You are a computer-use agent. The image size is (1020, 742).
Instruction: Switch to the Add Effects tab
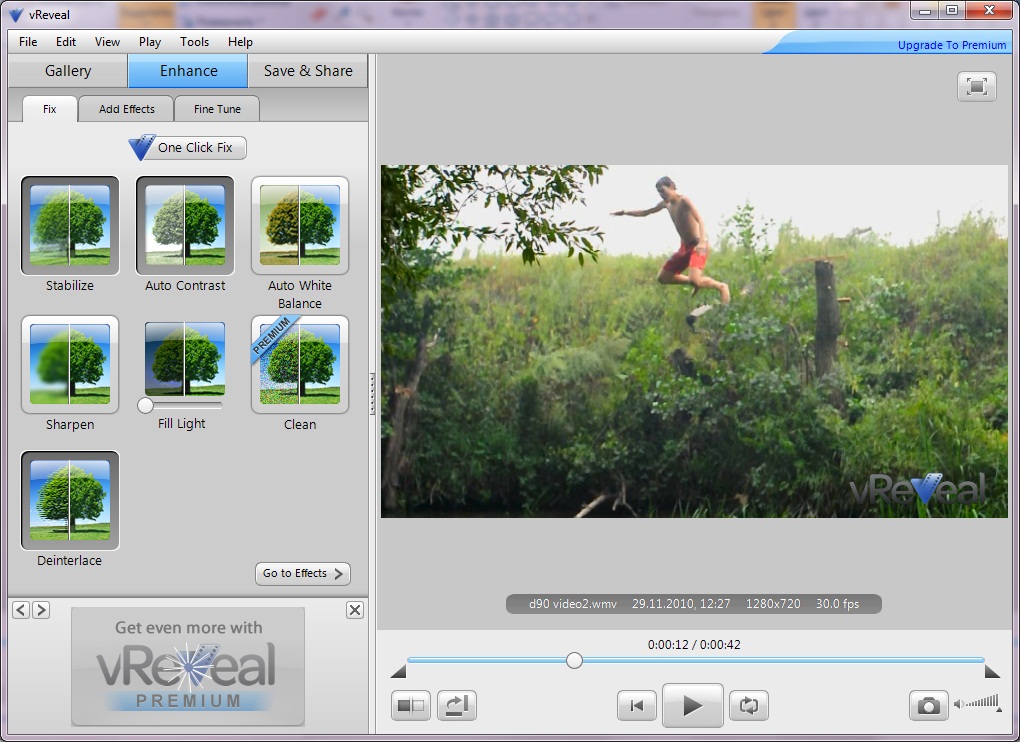(x=127, y=109)
